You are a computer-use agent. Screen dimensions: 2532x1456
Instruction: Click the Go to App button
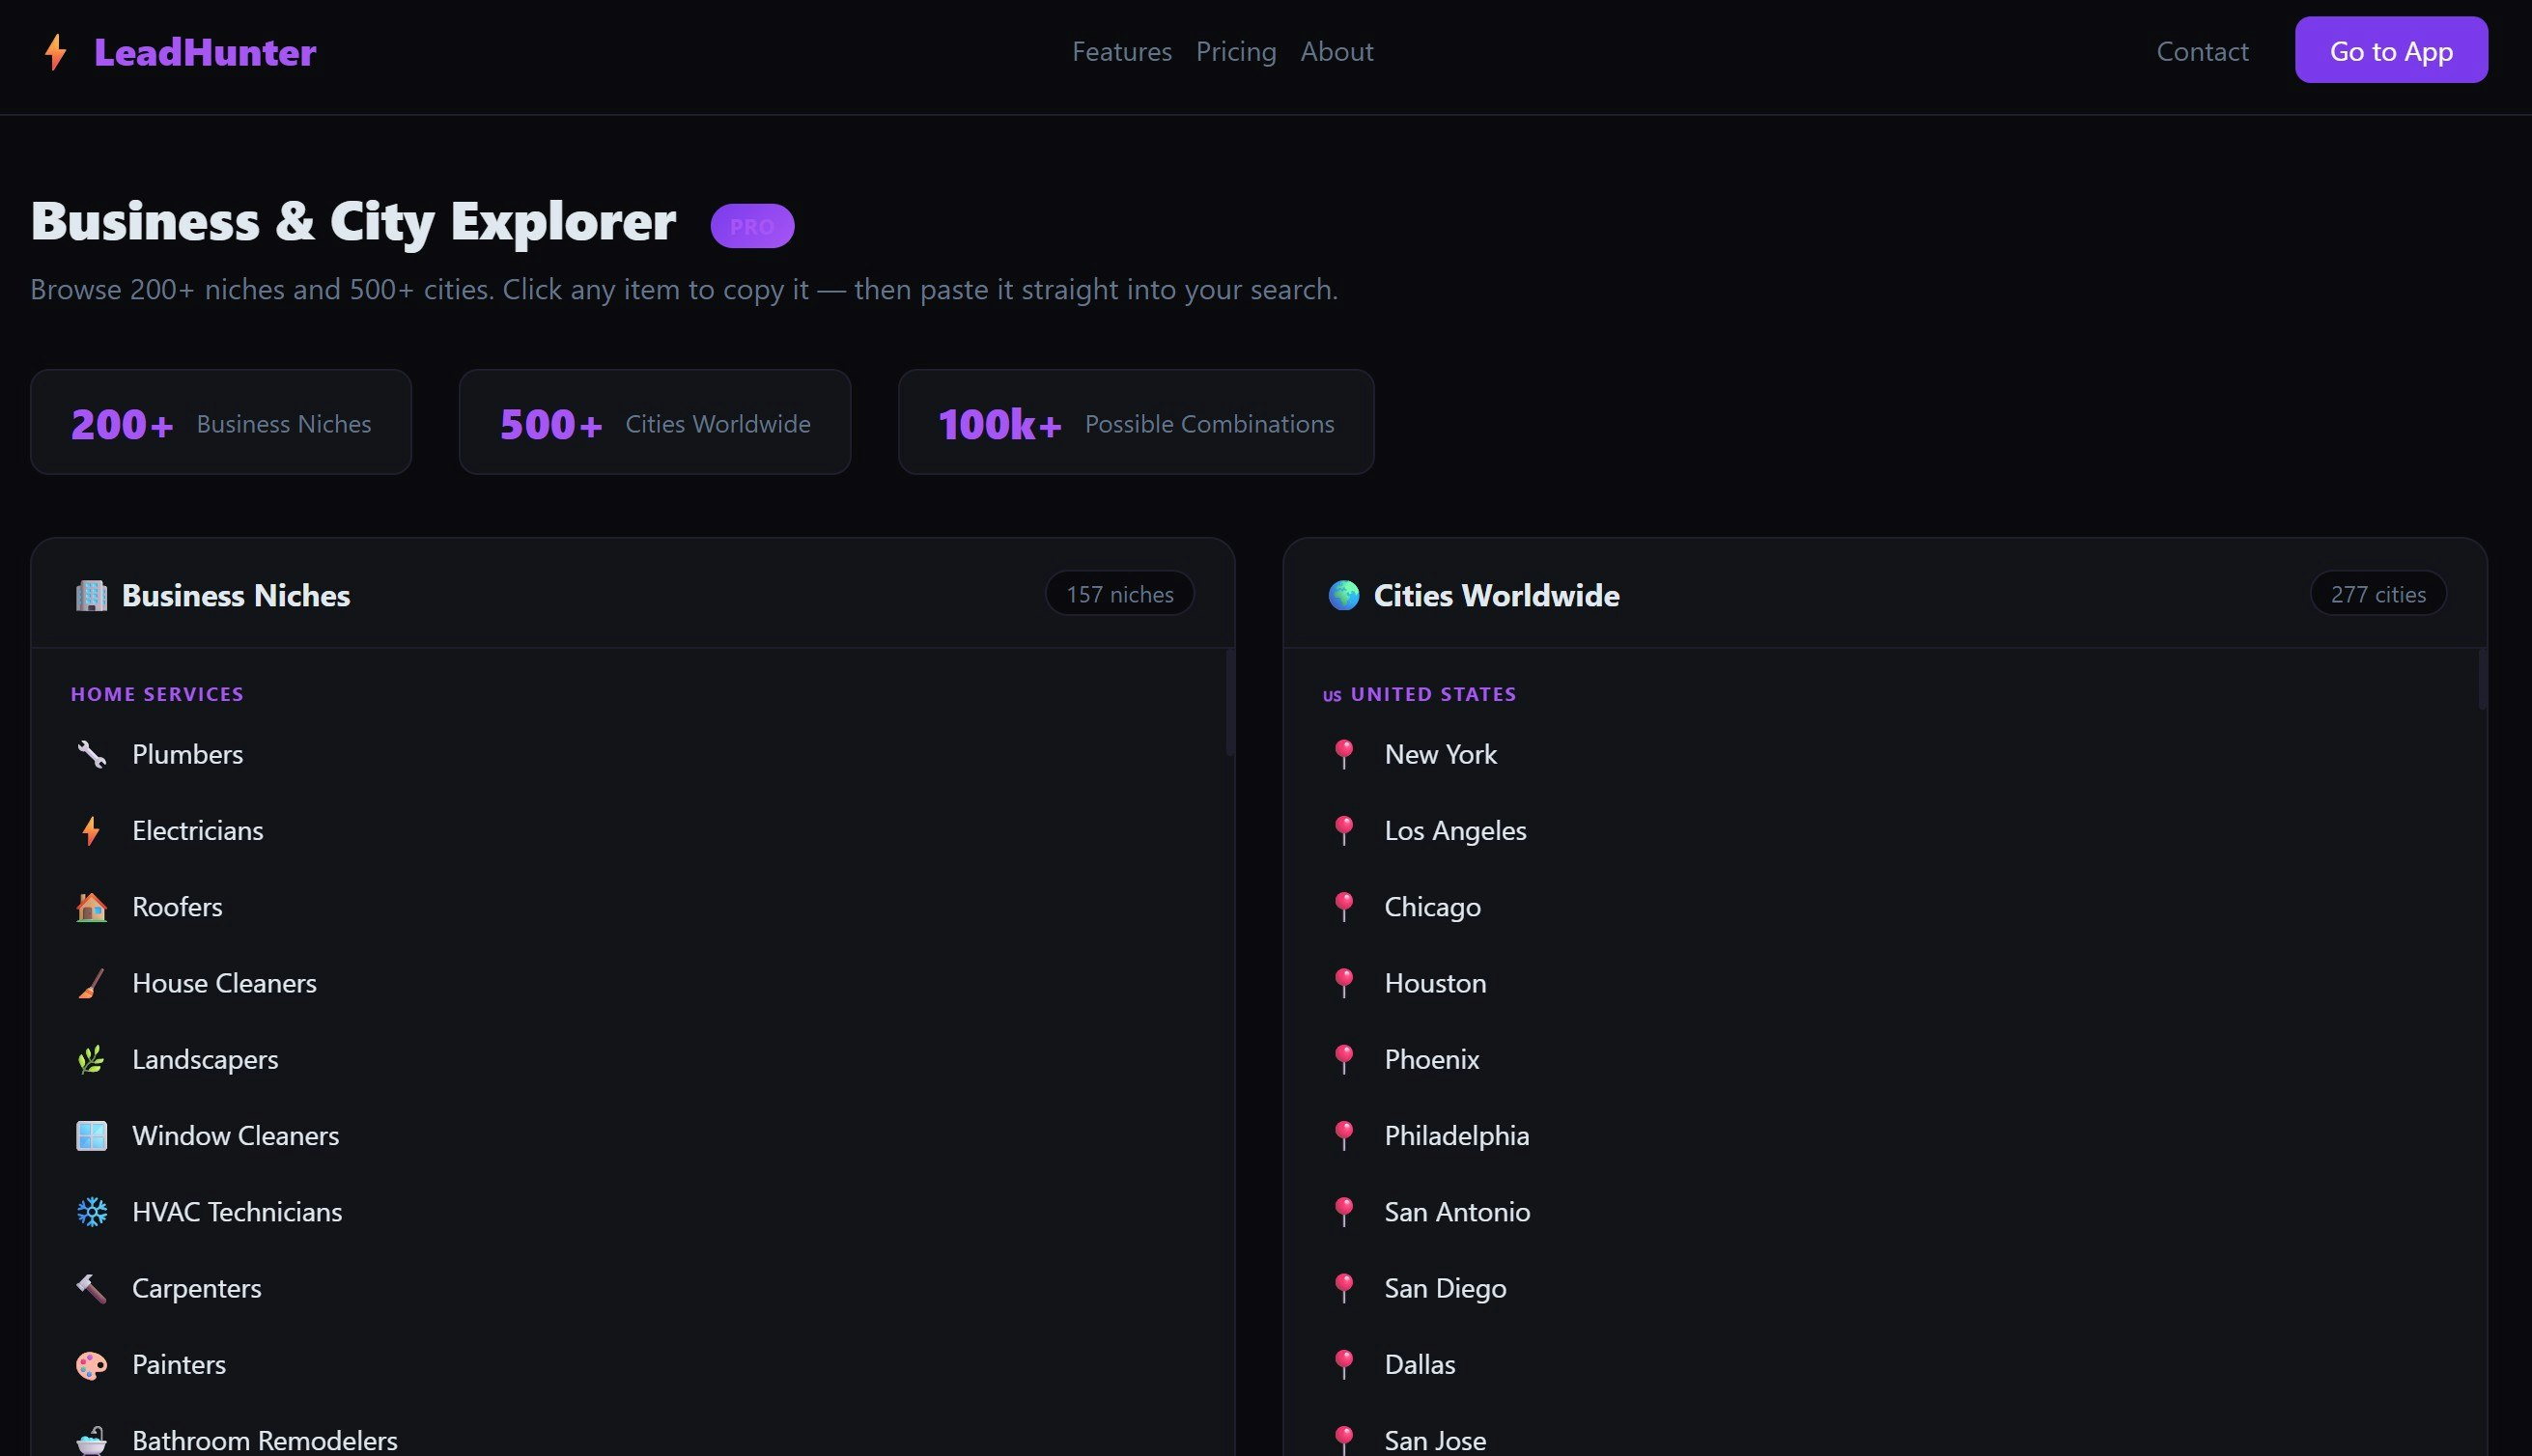click(x=2391, y=50)
